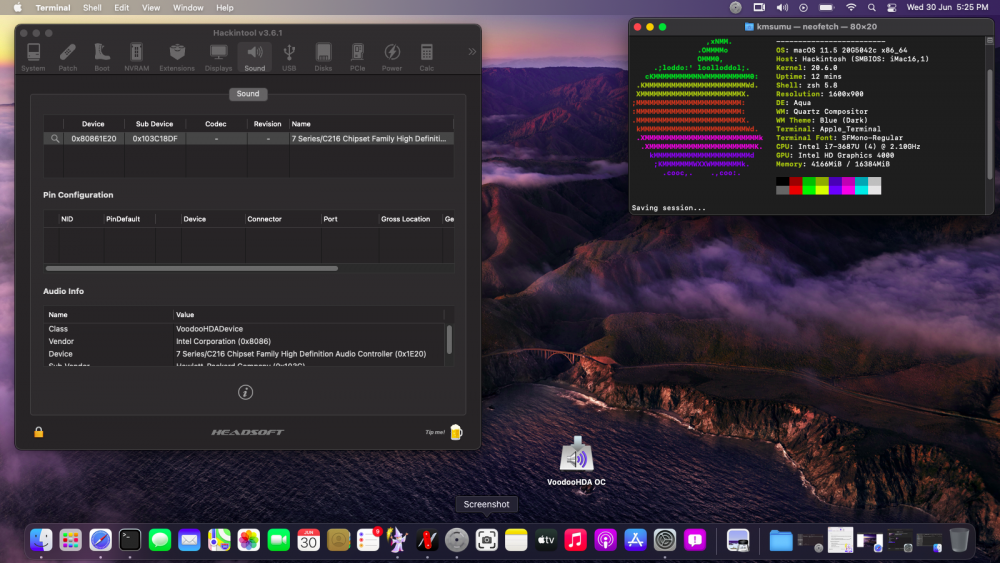The image size is (1000, 563).
Task: Open the Trash in the Dock
Action: (959, 540)
